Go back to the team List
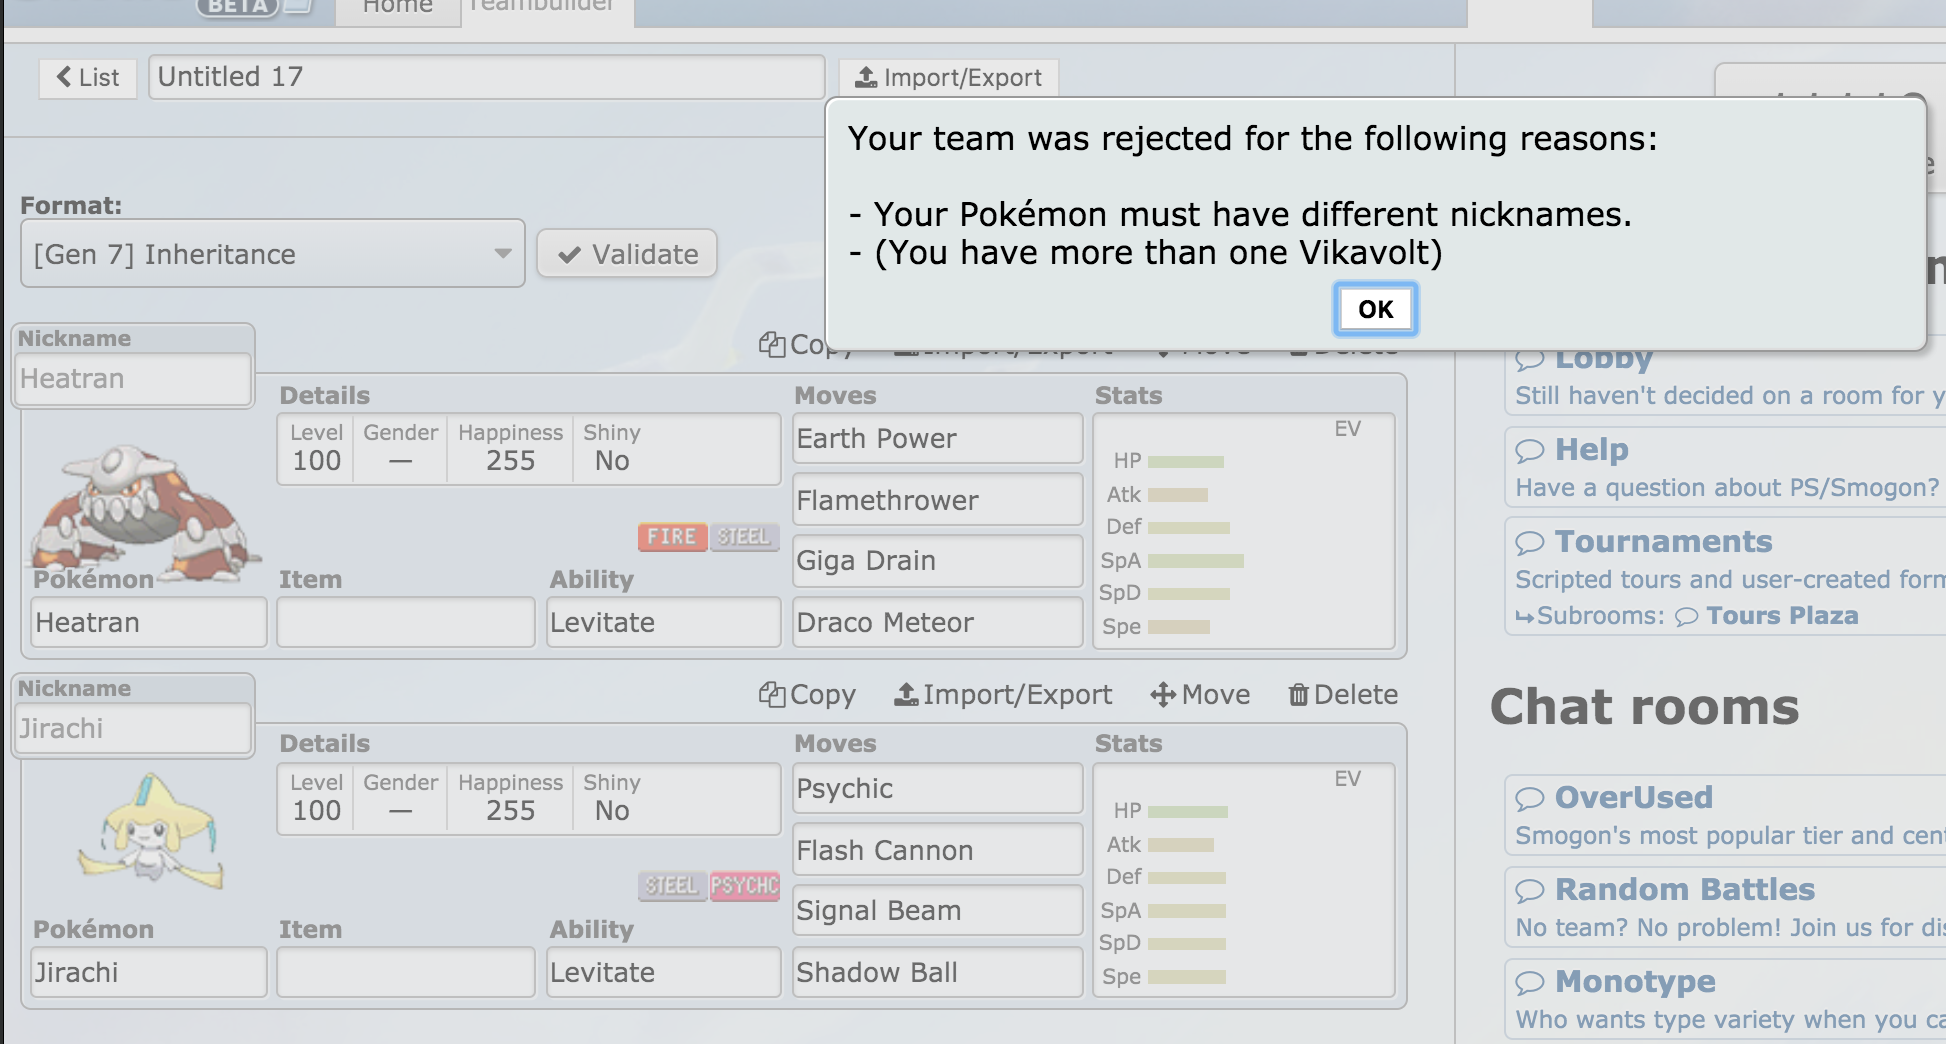This screenshot has width=1946, height=1044. pos(88,77)
